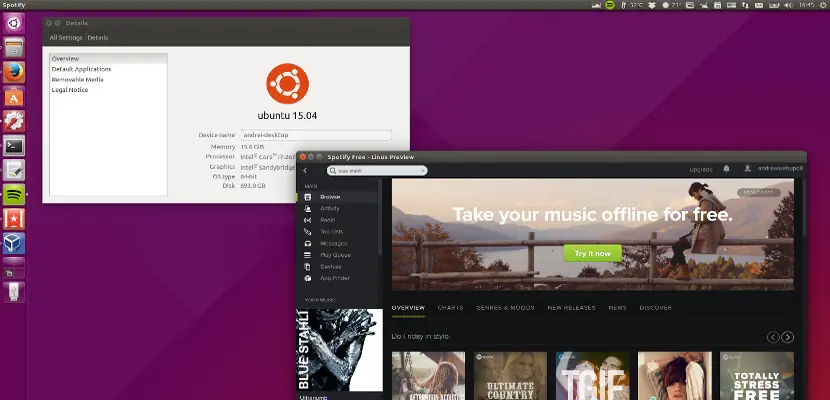The height and width of the screenshot is (400, 830).
Task: Open App Finder in Spotify sidebar
Action: [x=337, y=278]
